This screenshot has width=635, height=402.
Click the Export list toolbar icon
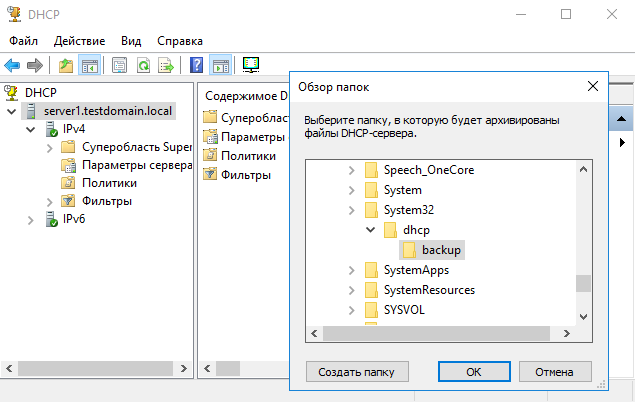pyautogui.click(x=166, y=65)
